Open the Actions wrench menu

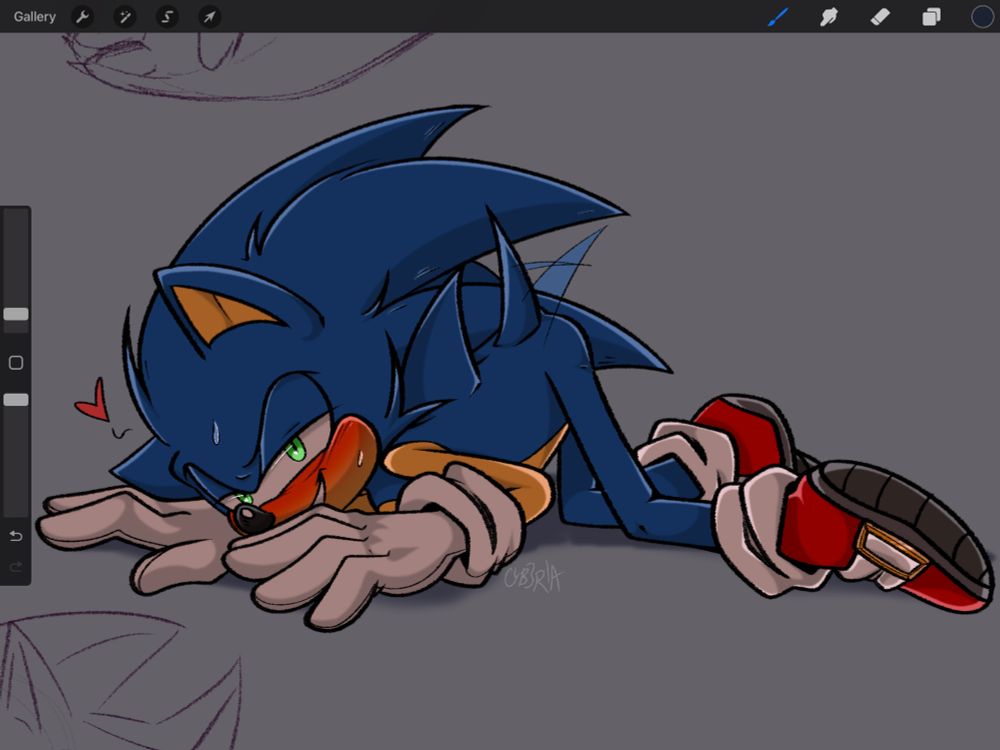click(x=82, y=17)
